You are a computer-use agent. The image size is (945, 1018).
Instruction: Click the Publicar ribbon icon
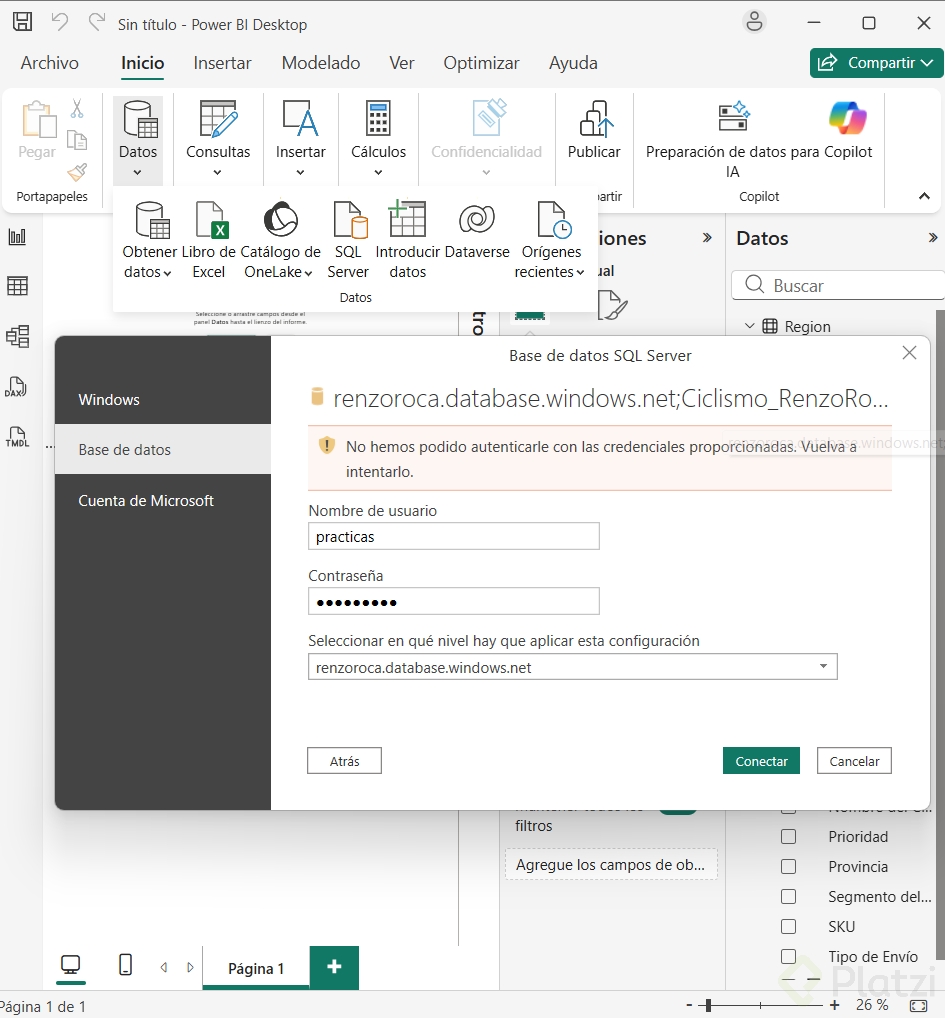tap(594, 130)
